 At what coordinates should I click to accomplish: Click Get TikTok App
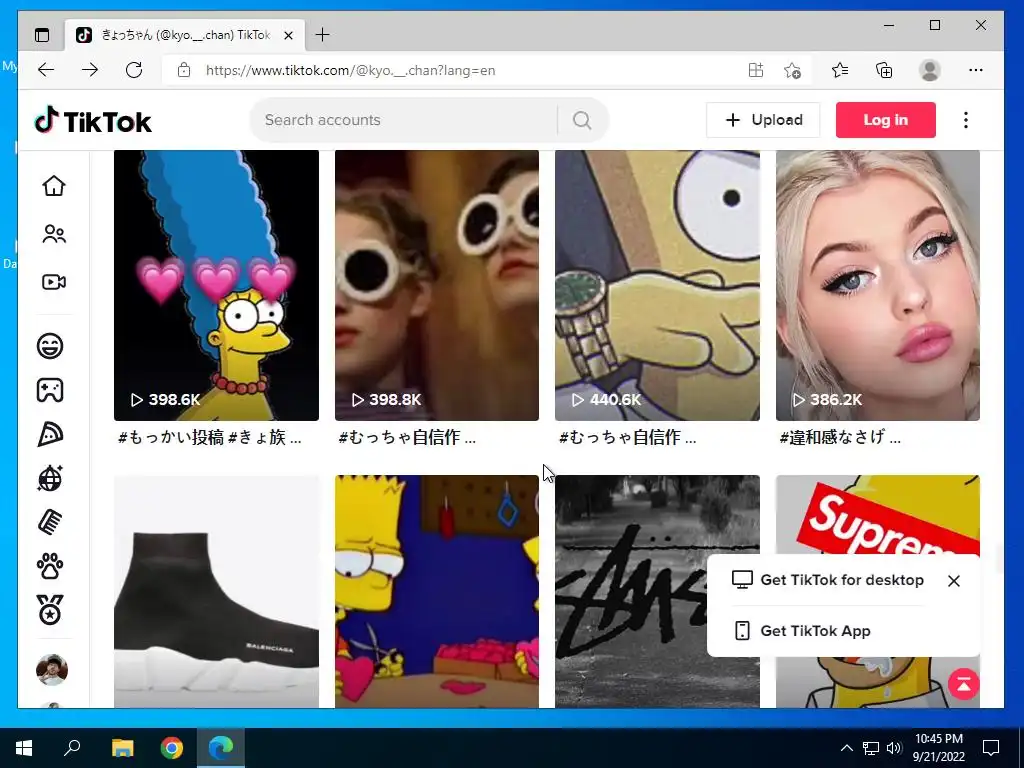tap(802, 631)
